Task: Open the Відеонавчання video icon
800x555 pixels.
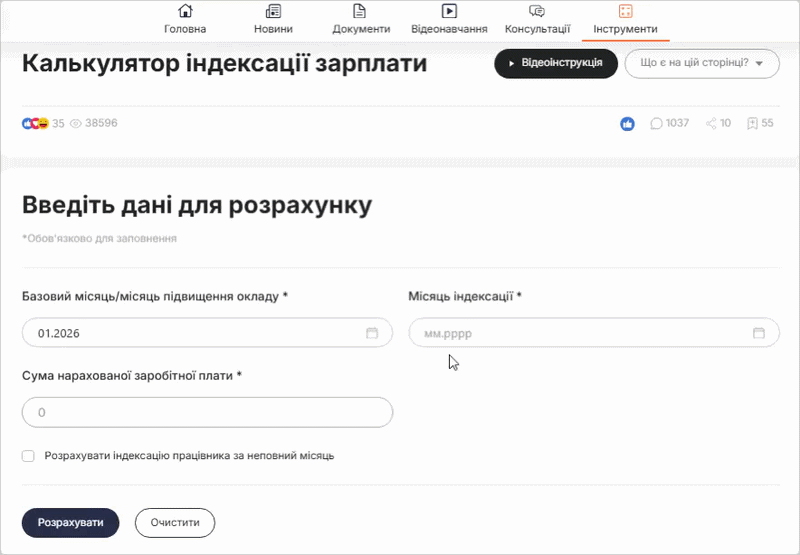Action: coord(449,12)
